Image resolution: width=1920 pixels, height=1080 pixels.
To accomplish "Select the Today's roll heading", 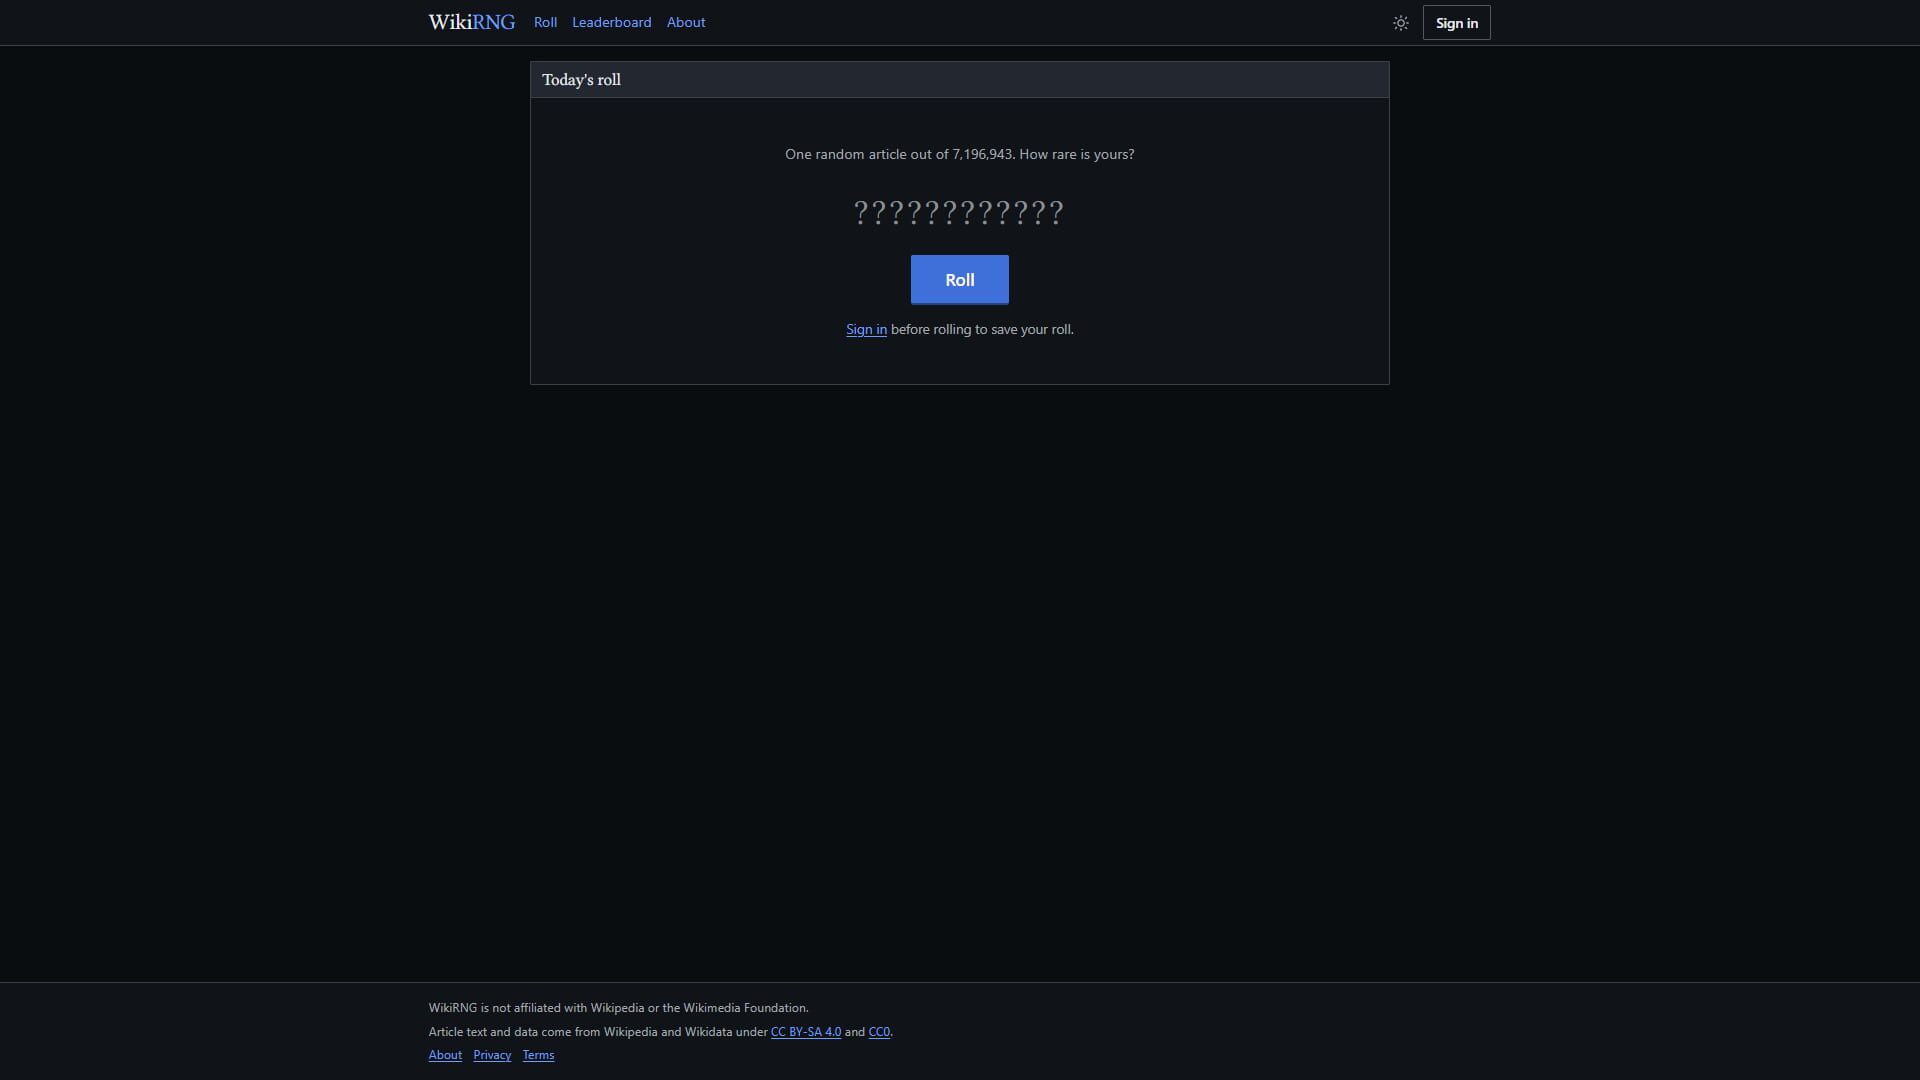I will pos(581,80).
